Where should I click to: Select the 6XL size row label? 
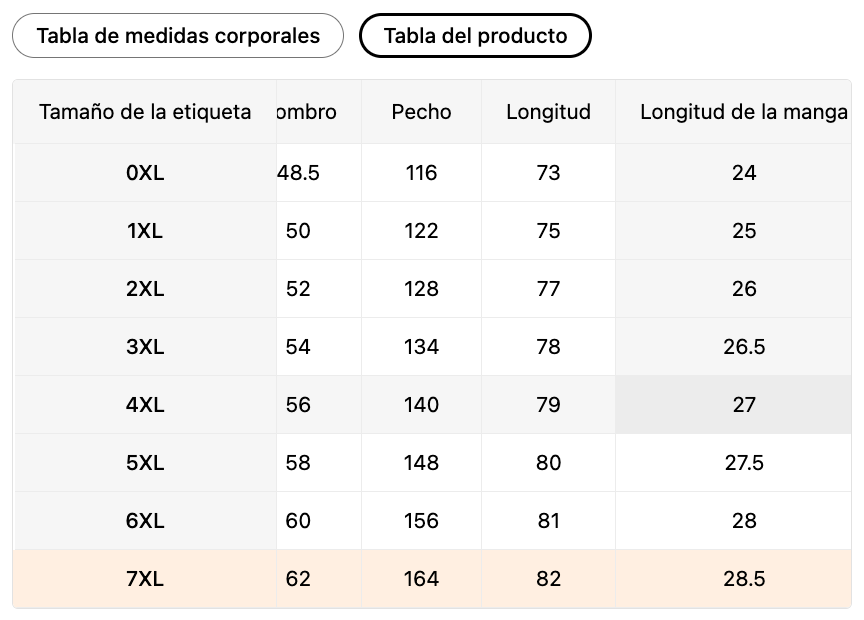tap(145, 521)
